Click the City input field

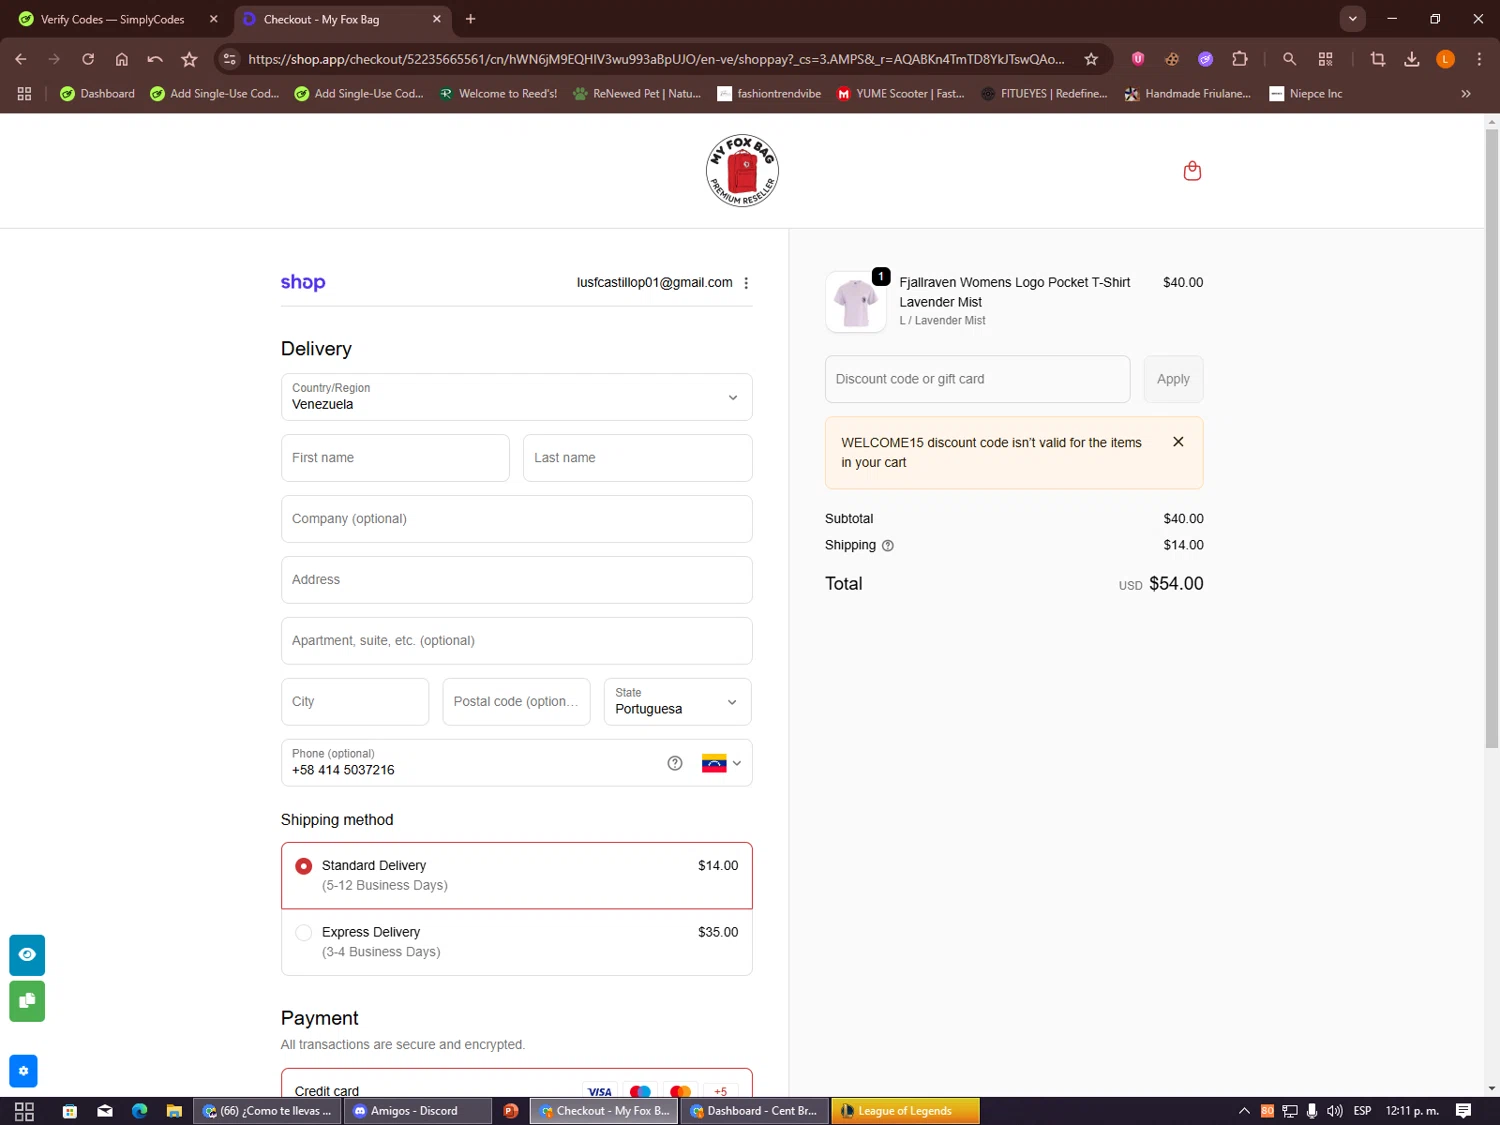click(x=355, y=702)
